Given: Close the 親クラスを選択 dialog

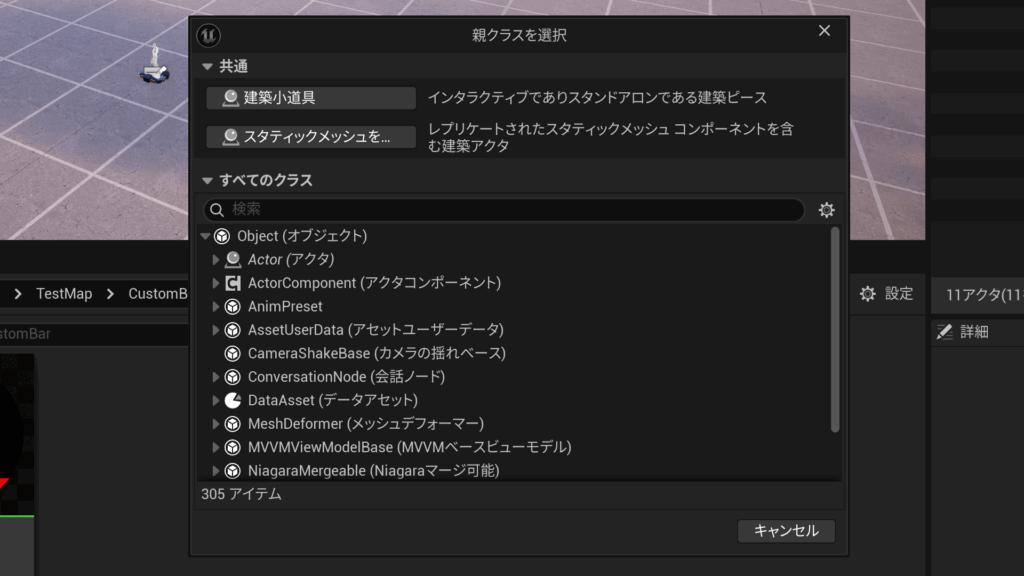Looking at the screenshot, I should (x=824, y=31).
